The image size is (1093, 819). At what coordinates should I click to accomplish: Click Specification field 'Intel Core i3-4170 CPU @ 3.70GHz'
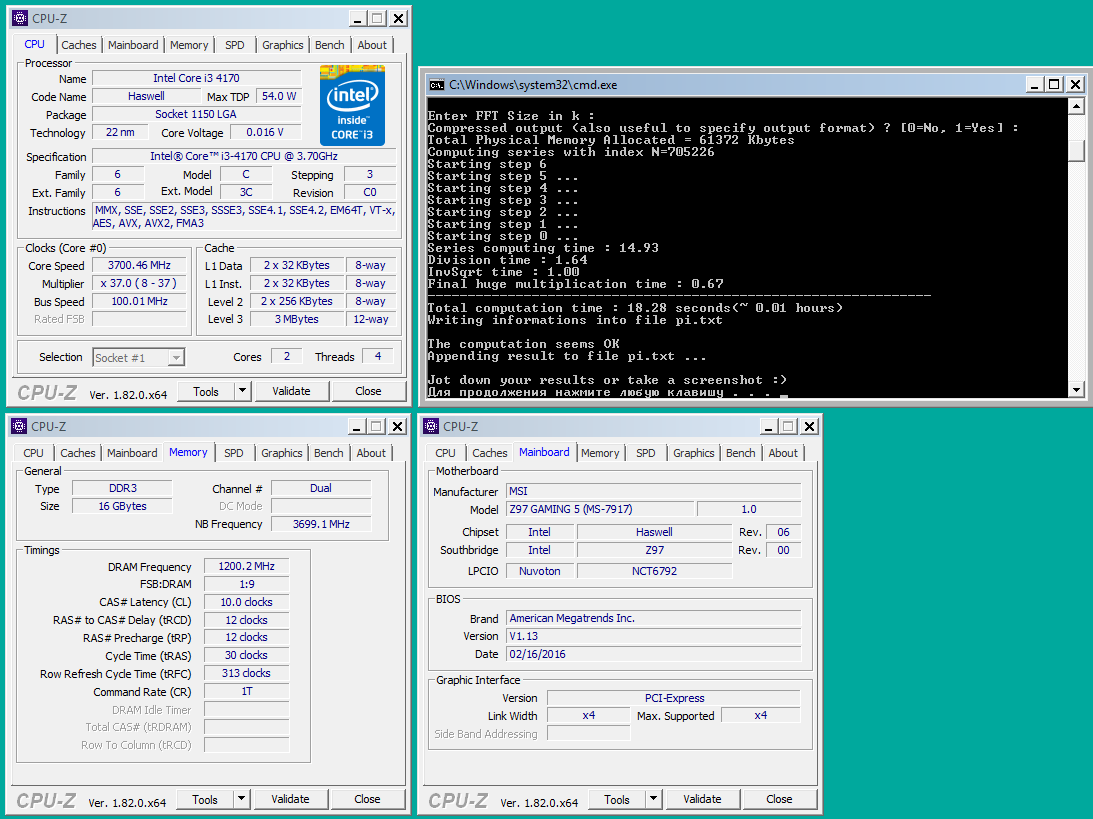pyautogui.click(x=244, y=156)
